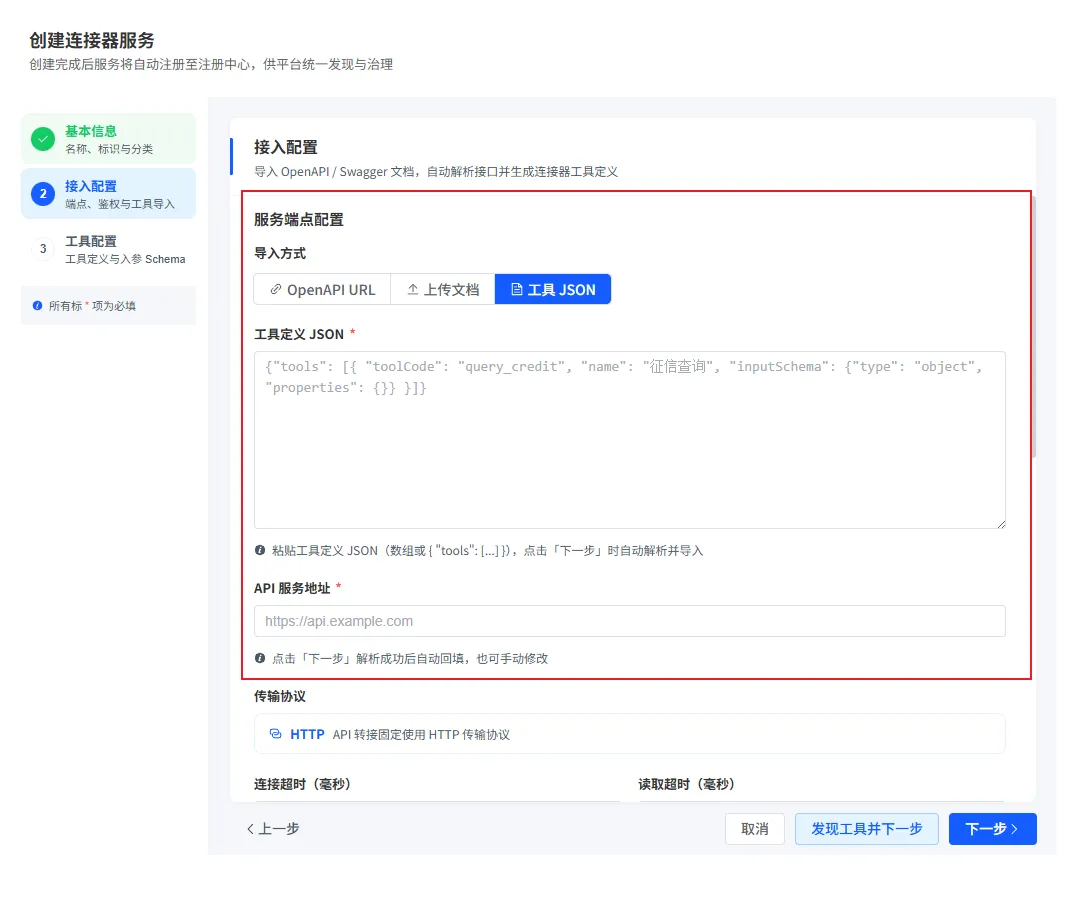Image resolution: width=1072 pixels, height=903 pixels.
Task: Select the 工具 JSON import tab
Action: (552, 289)
